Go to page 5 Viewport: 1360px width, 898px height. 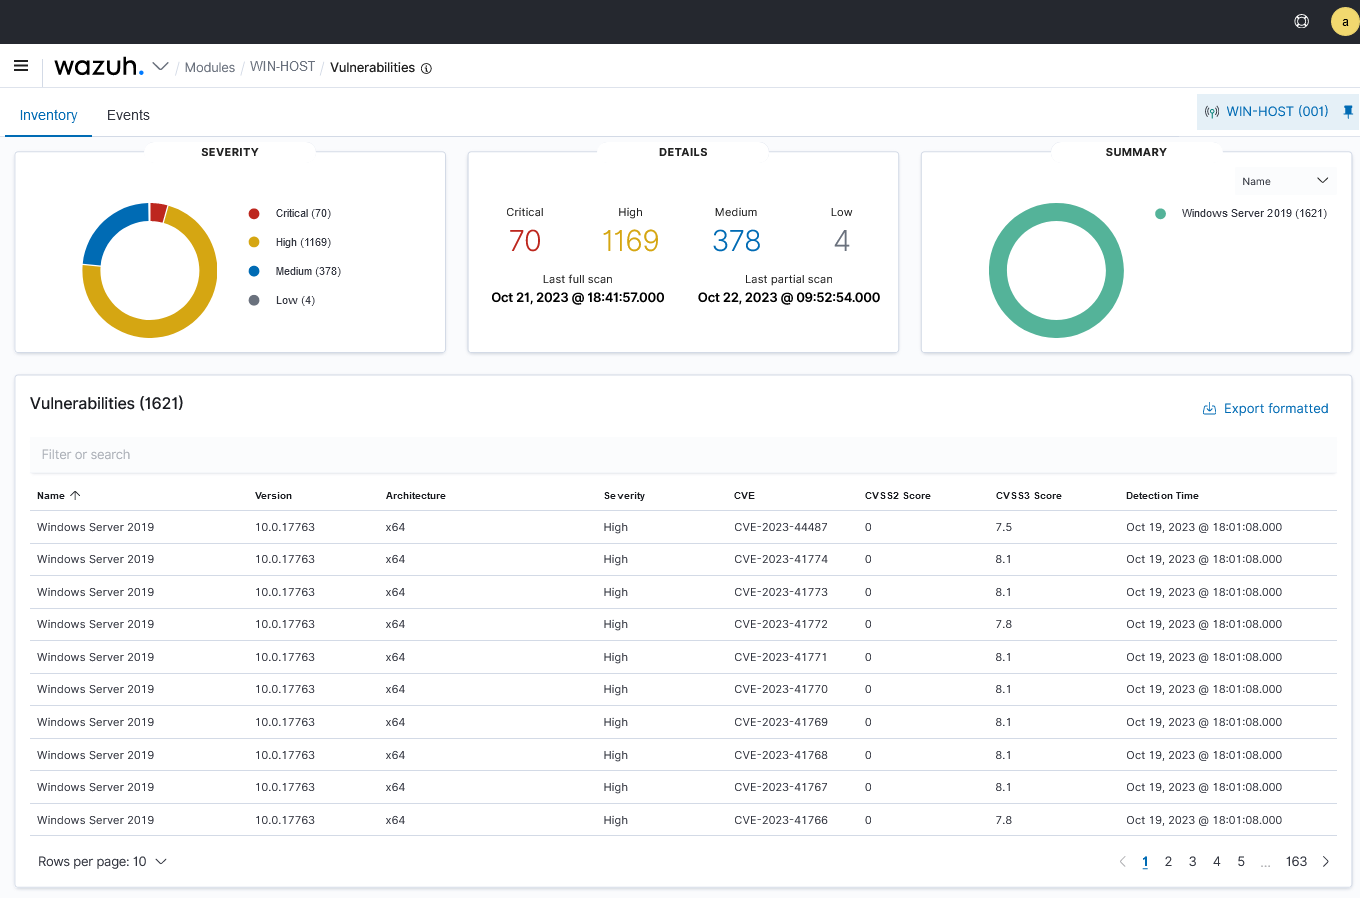tap(1241, 862)
